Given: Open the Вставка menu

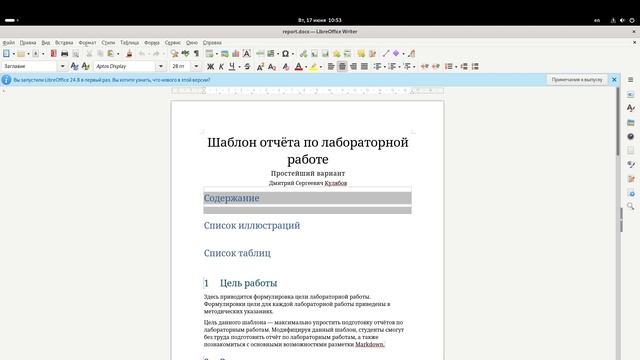Looking at the screenshot, I should (x=64, y=42).
